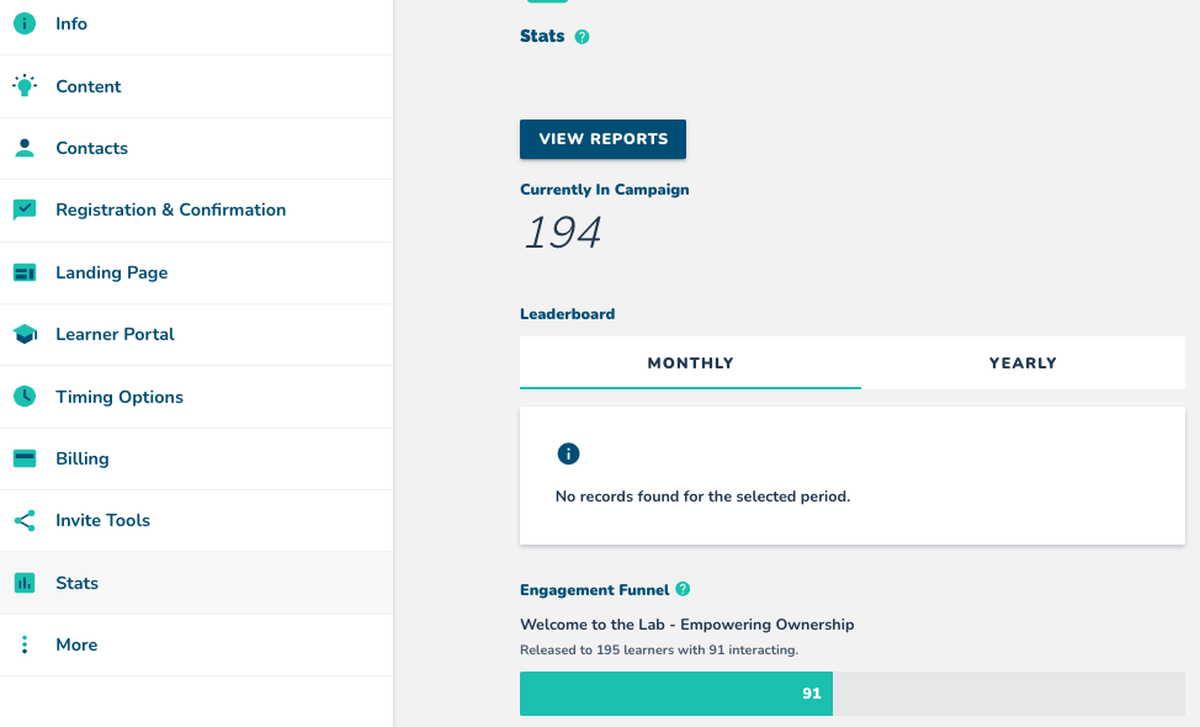The width and height of the screenshot is (1200, 727).
Task: Click the More three-dots icon
Action: click(x=25, y=644)
